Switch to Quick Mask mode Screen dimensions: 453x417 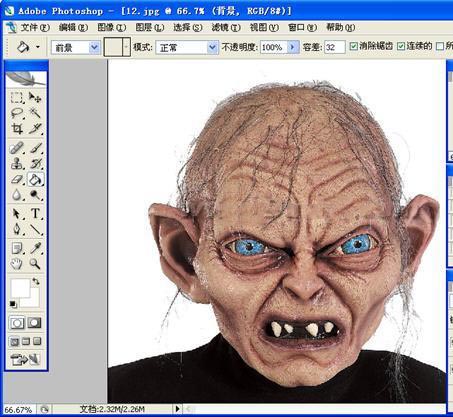35,323
